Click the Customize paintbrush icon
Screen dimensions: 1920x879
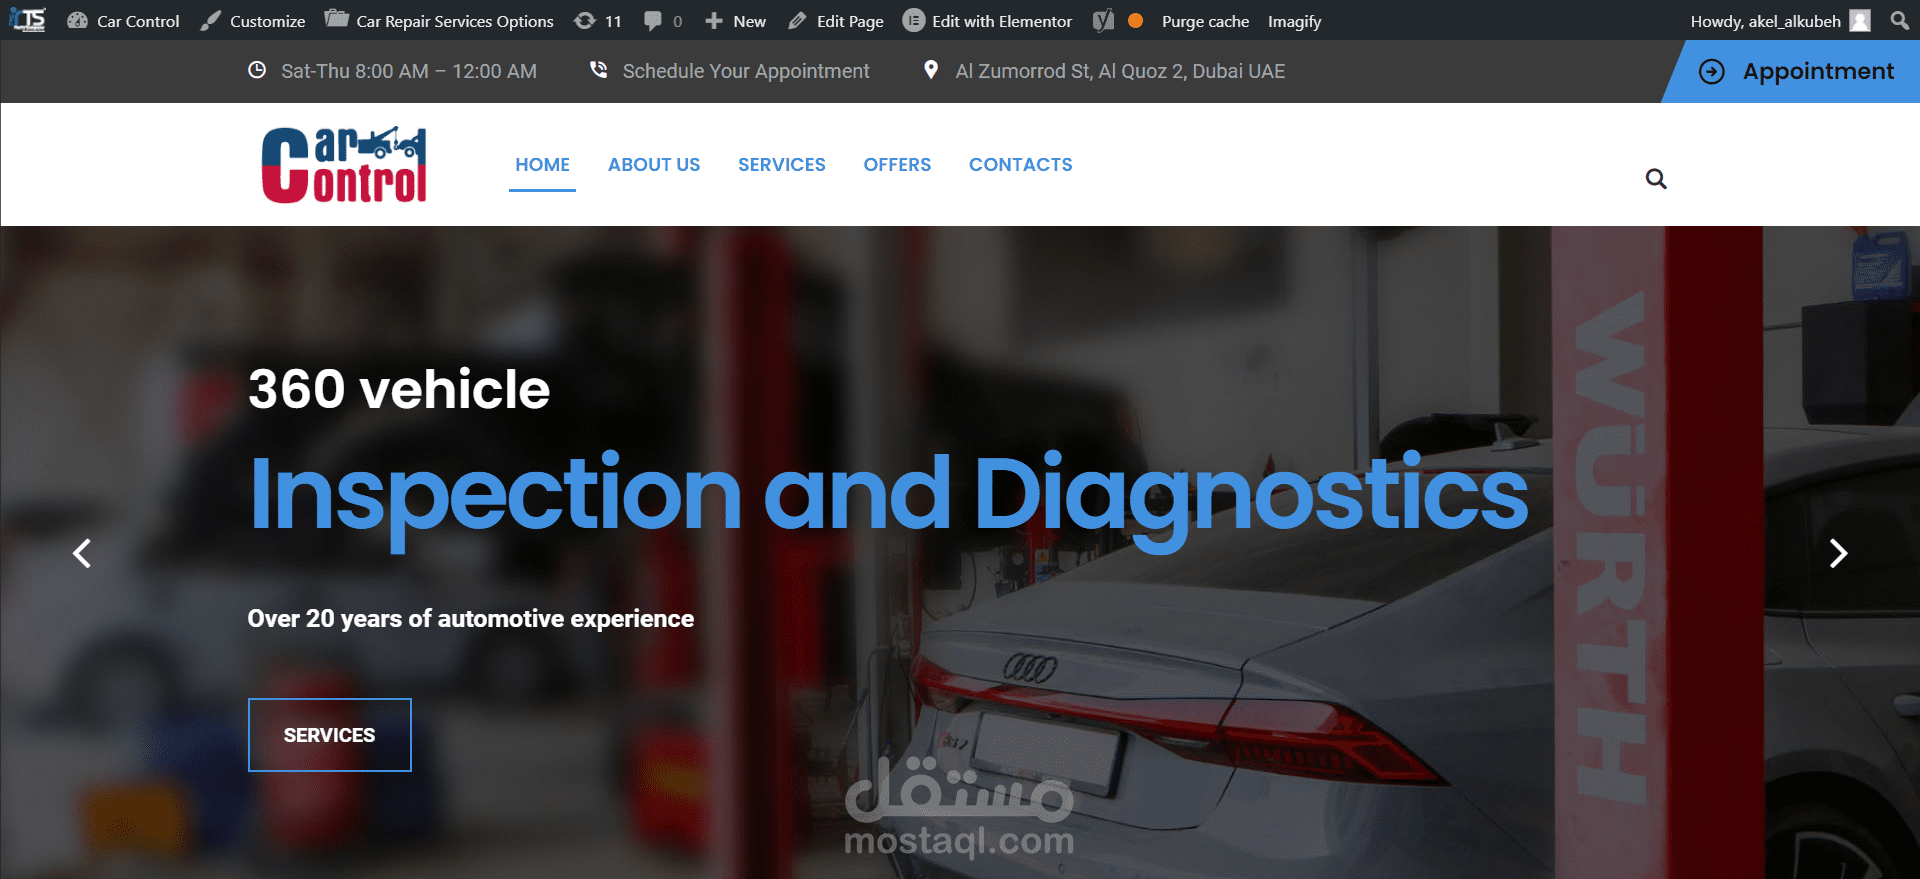point(210,21)
